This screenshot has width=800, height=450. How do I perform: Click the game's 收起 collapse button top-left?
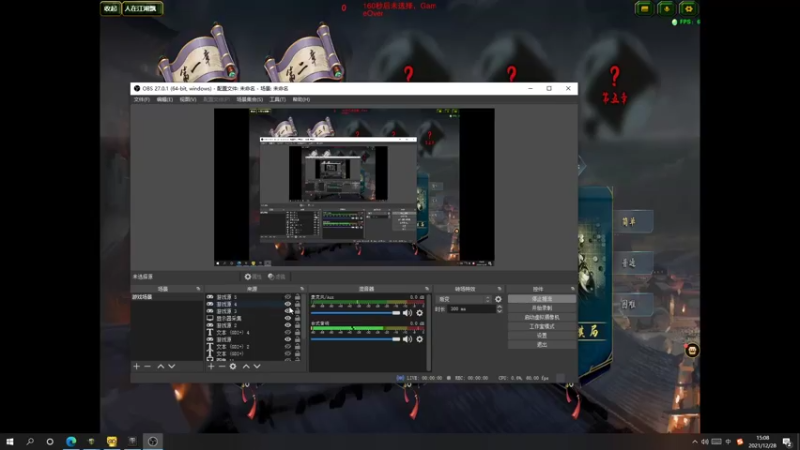(110, 9)
